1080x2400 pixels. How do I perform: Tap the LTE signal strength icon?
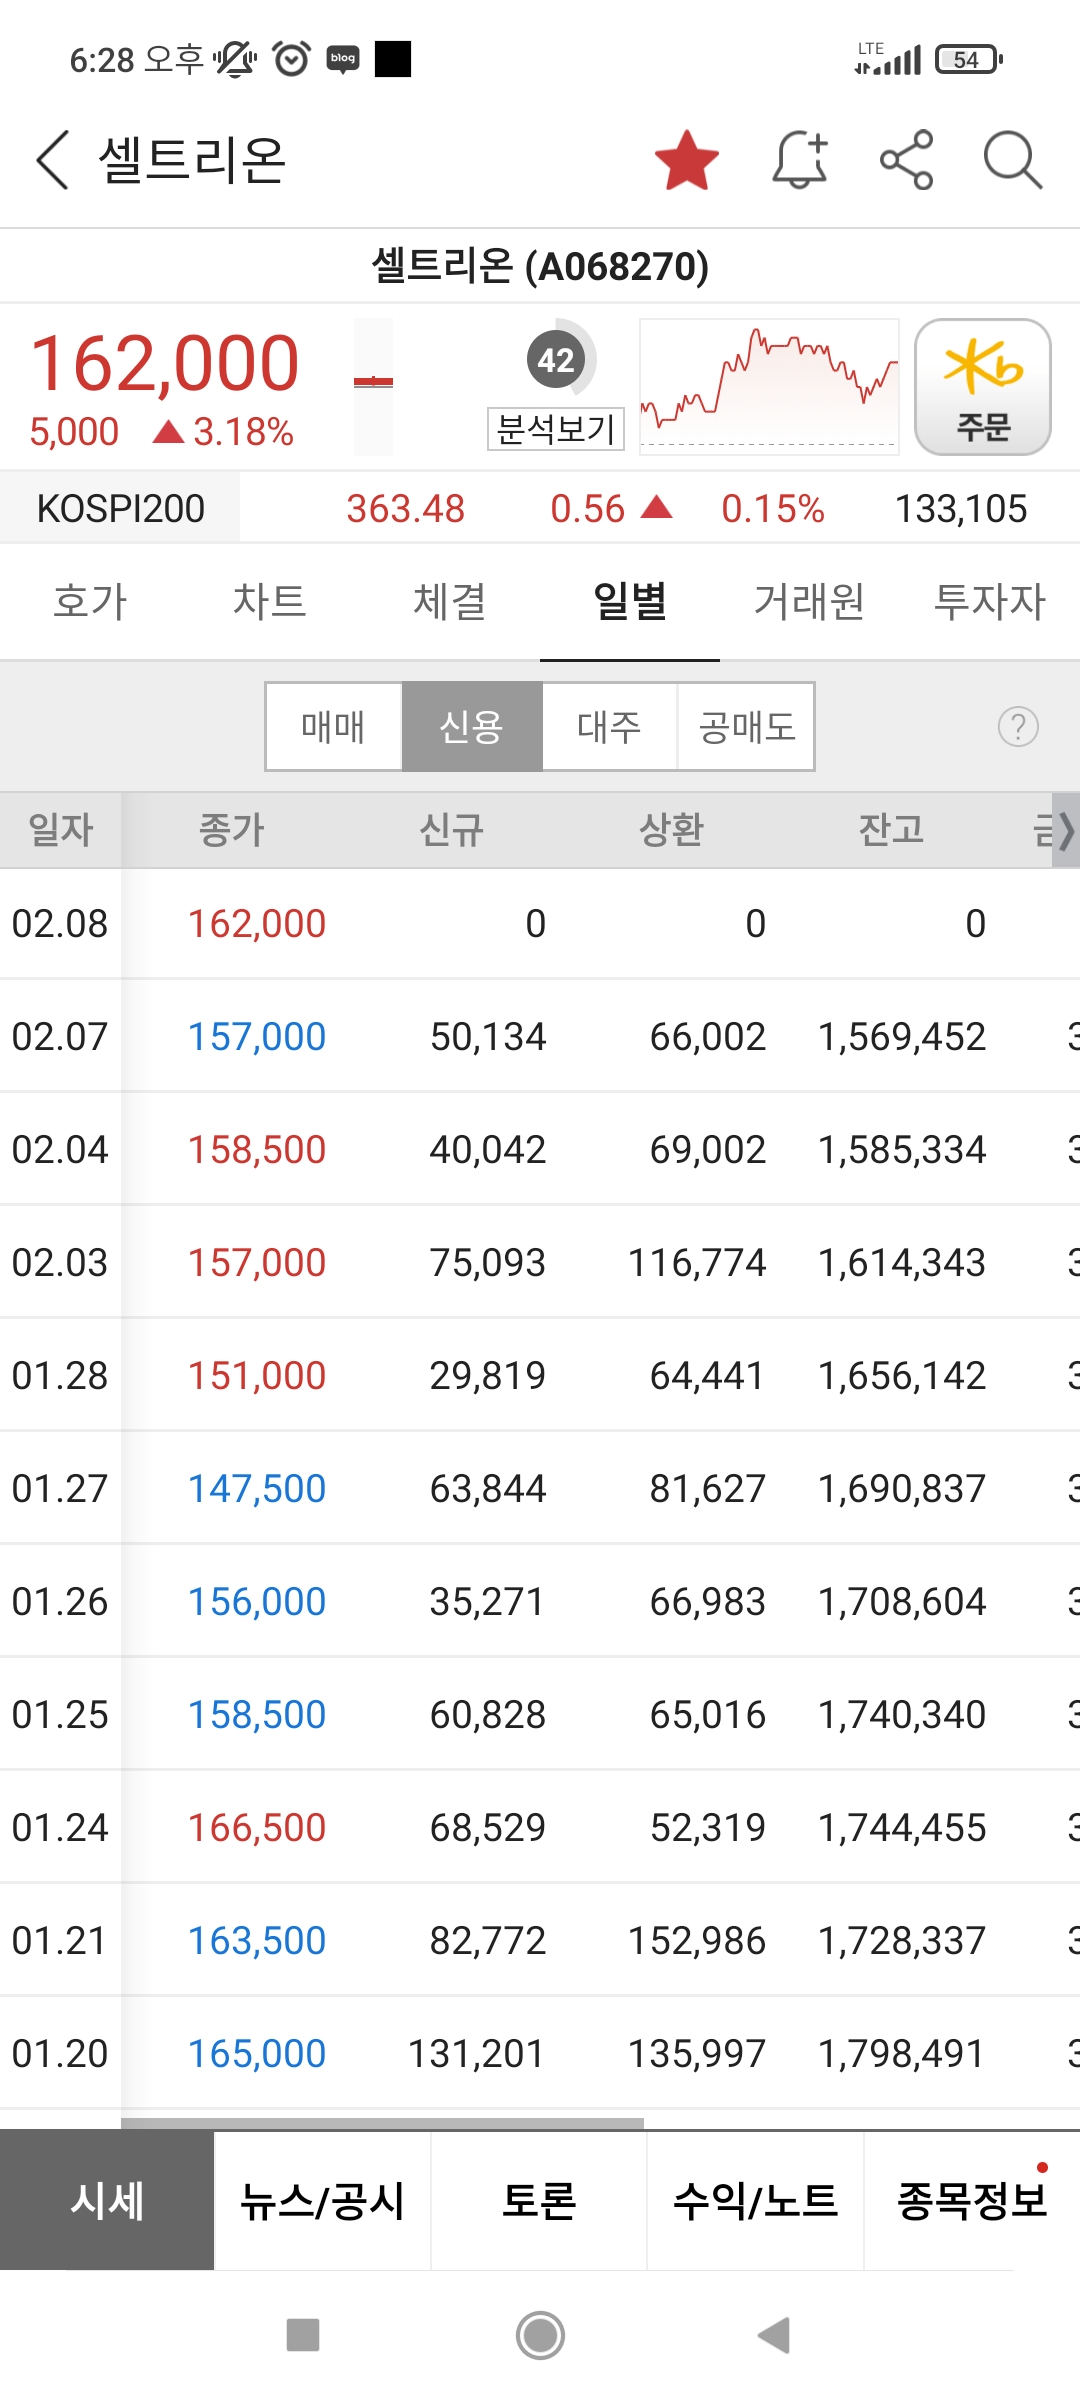click(888, 59)
